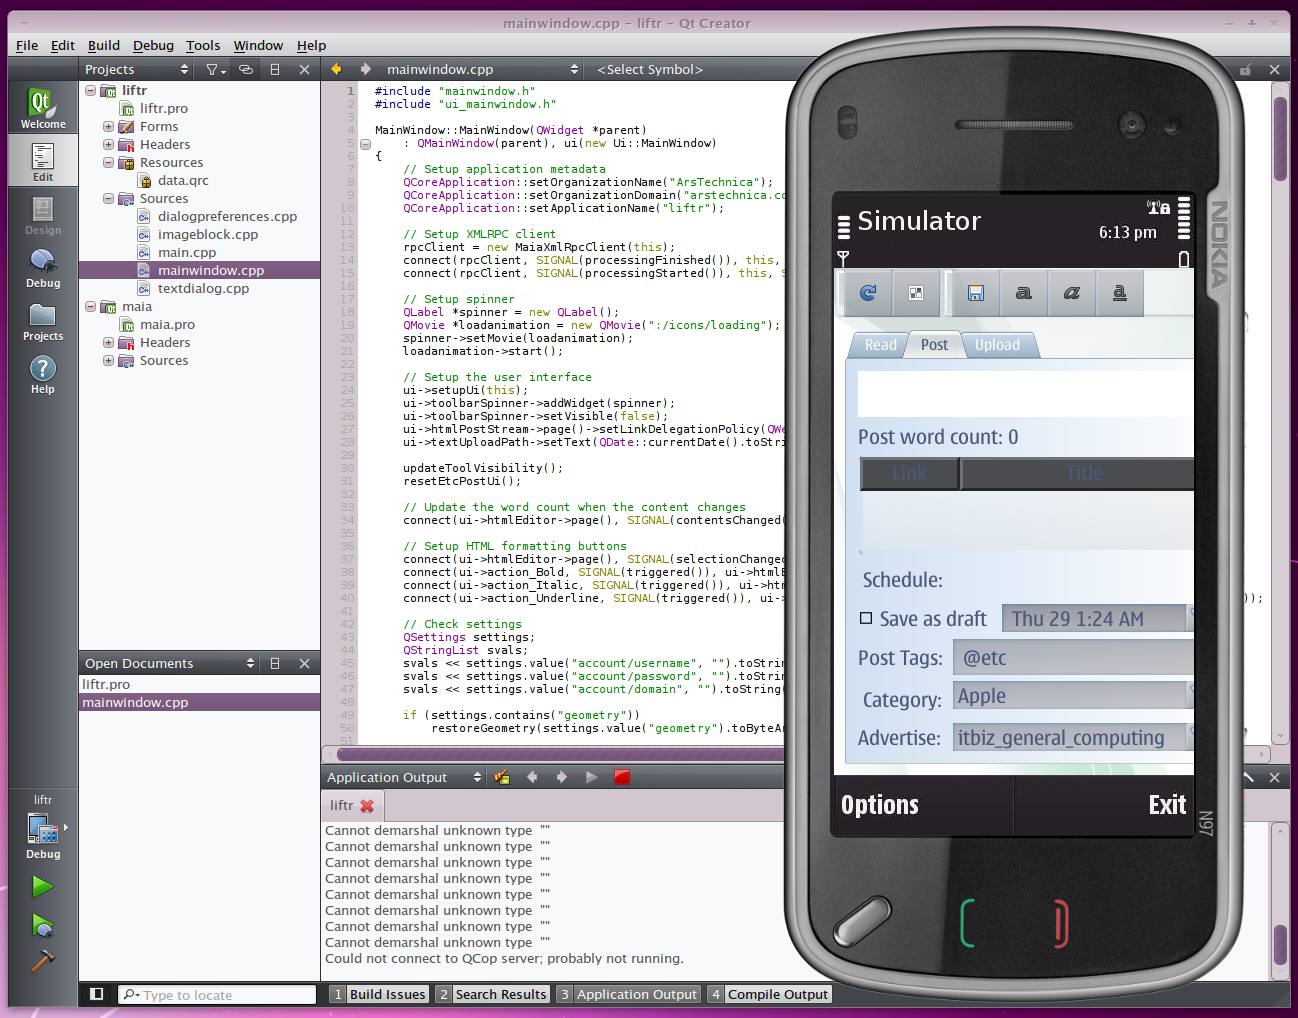Screen dimensions: 1298x1018
Task: Click the simulator save floppy icon
Action: click(976, 293)
